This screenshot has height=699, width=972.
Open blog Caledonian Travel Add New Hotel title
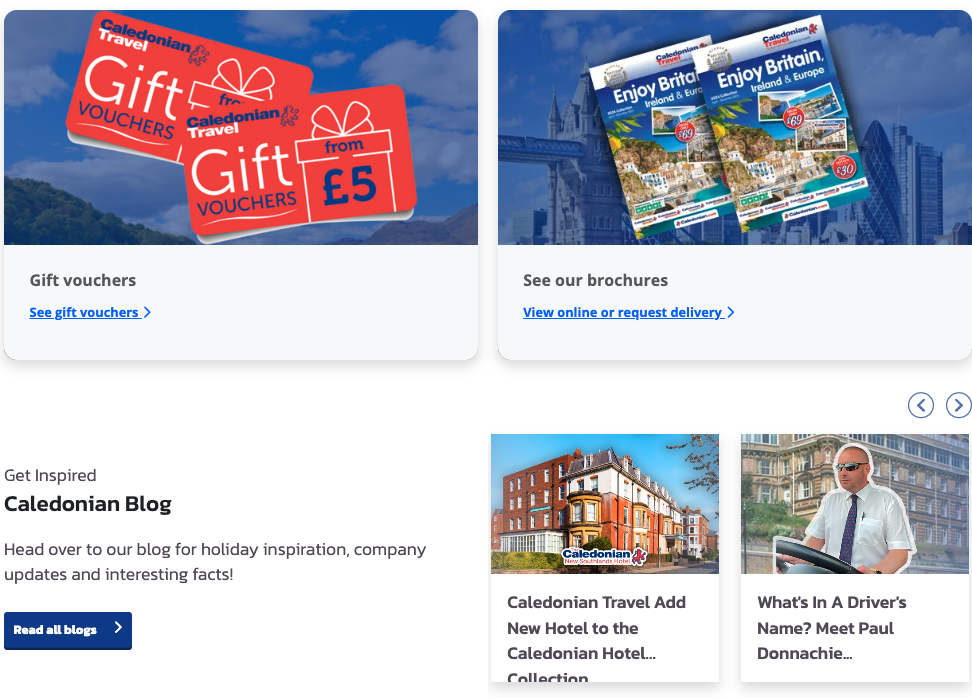click(x=596, y=638)
